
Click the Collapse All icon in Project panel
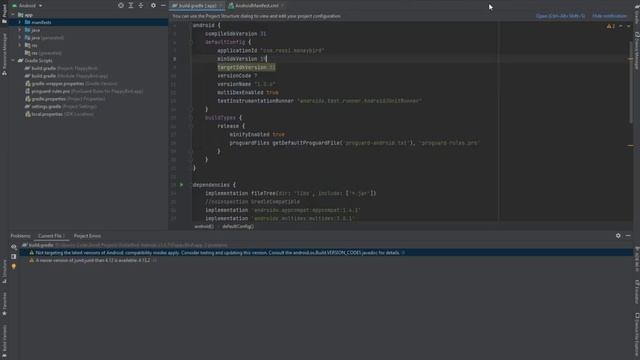pyautogui.click(x=141, y=5)
